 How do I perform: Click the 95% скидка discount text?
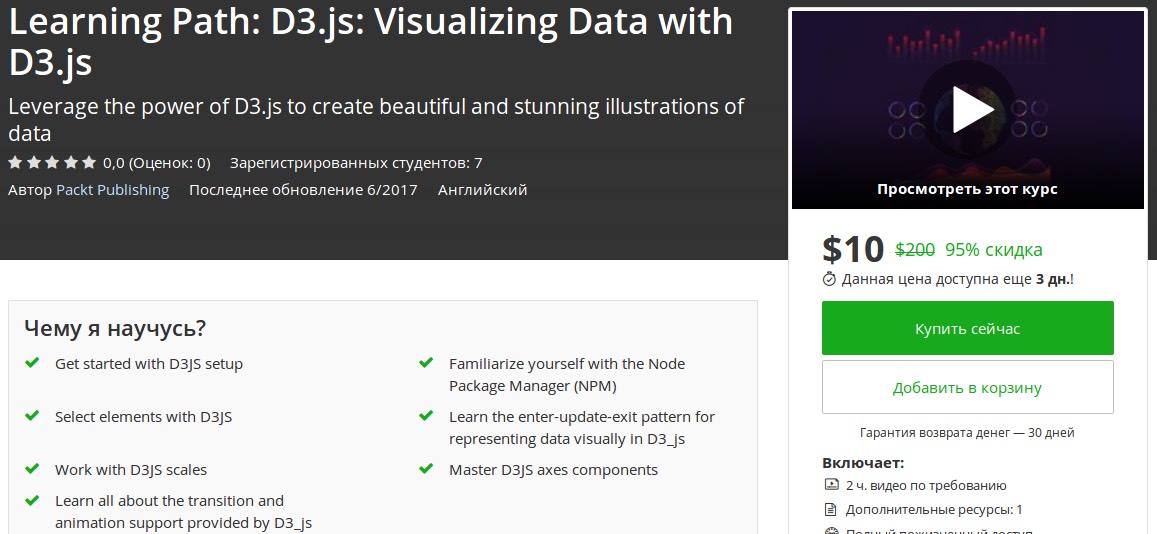993,249
